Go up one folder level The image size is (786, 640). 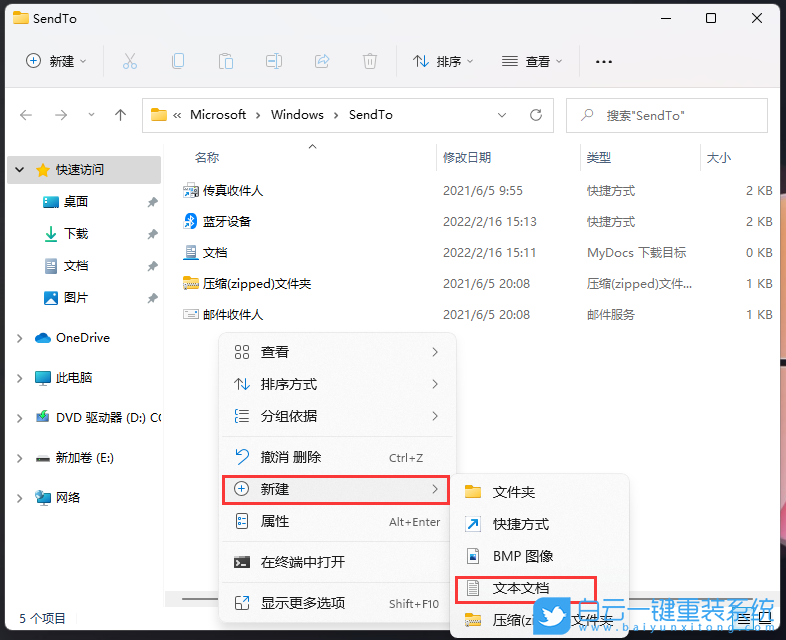(120, 115)
